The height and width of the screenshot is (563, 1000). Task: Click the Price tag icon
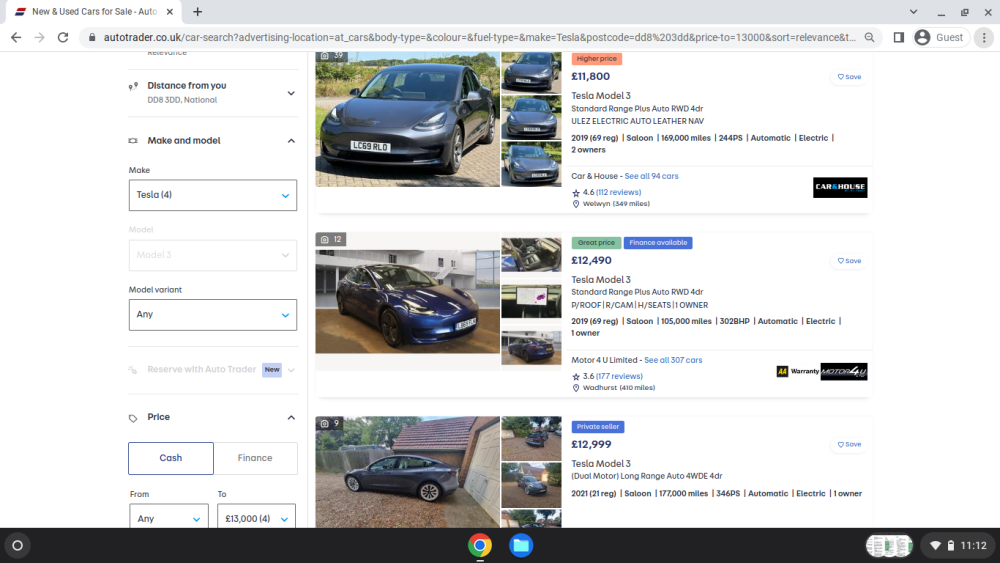pos(133,418)
